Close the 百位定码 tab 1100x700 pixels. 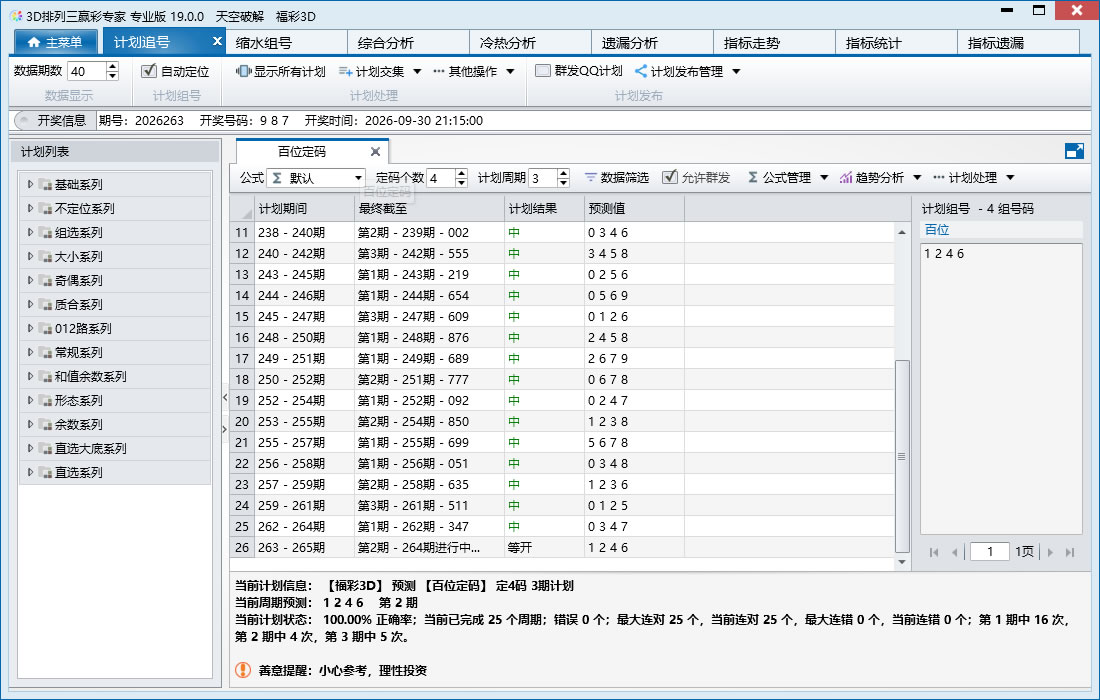click(x=375, y=152)
